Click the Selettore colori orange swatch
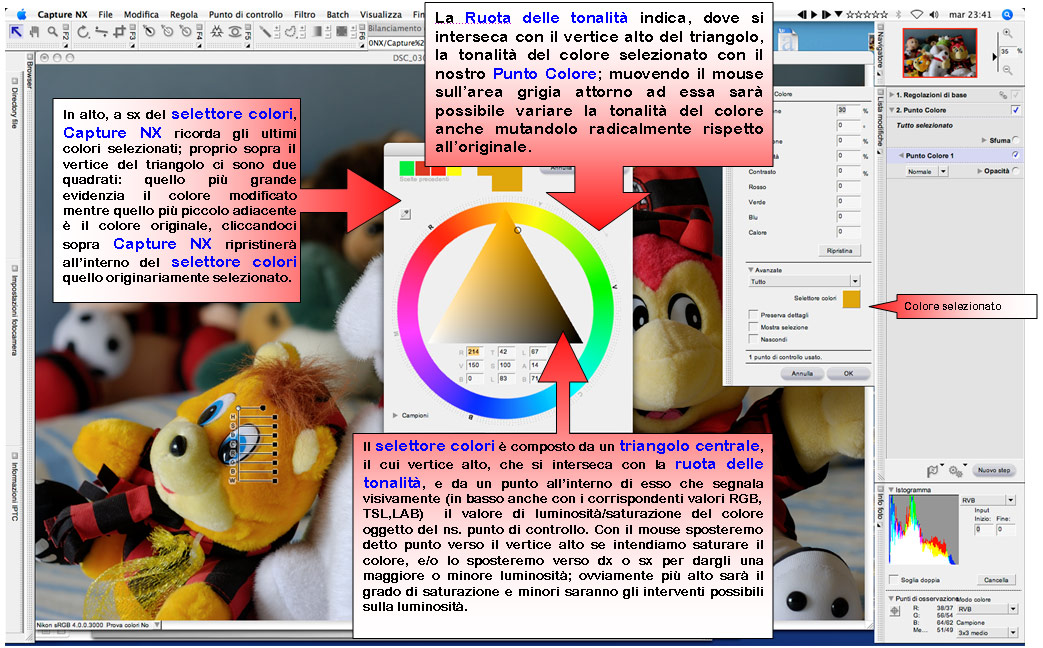The height and width of the screenshot is (648, 1043). 851,299
